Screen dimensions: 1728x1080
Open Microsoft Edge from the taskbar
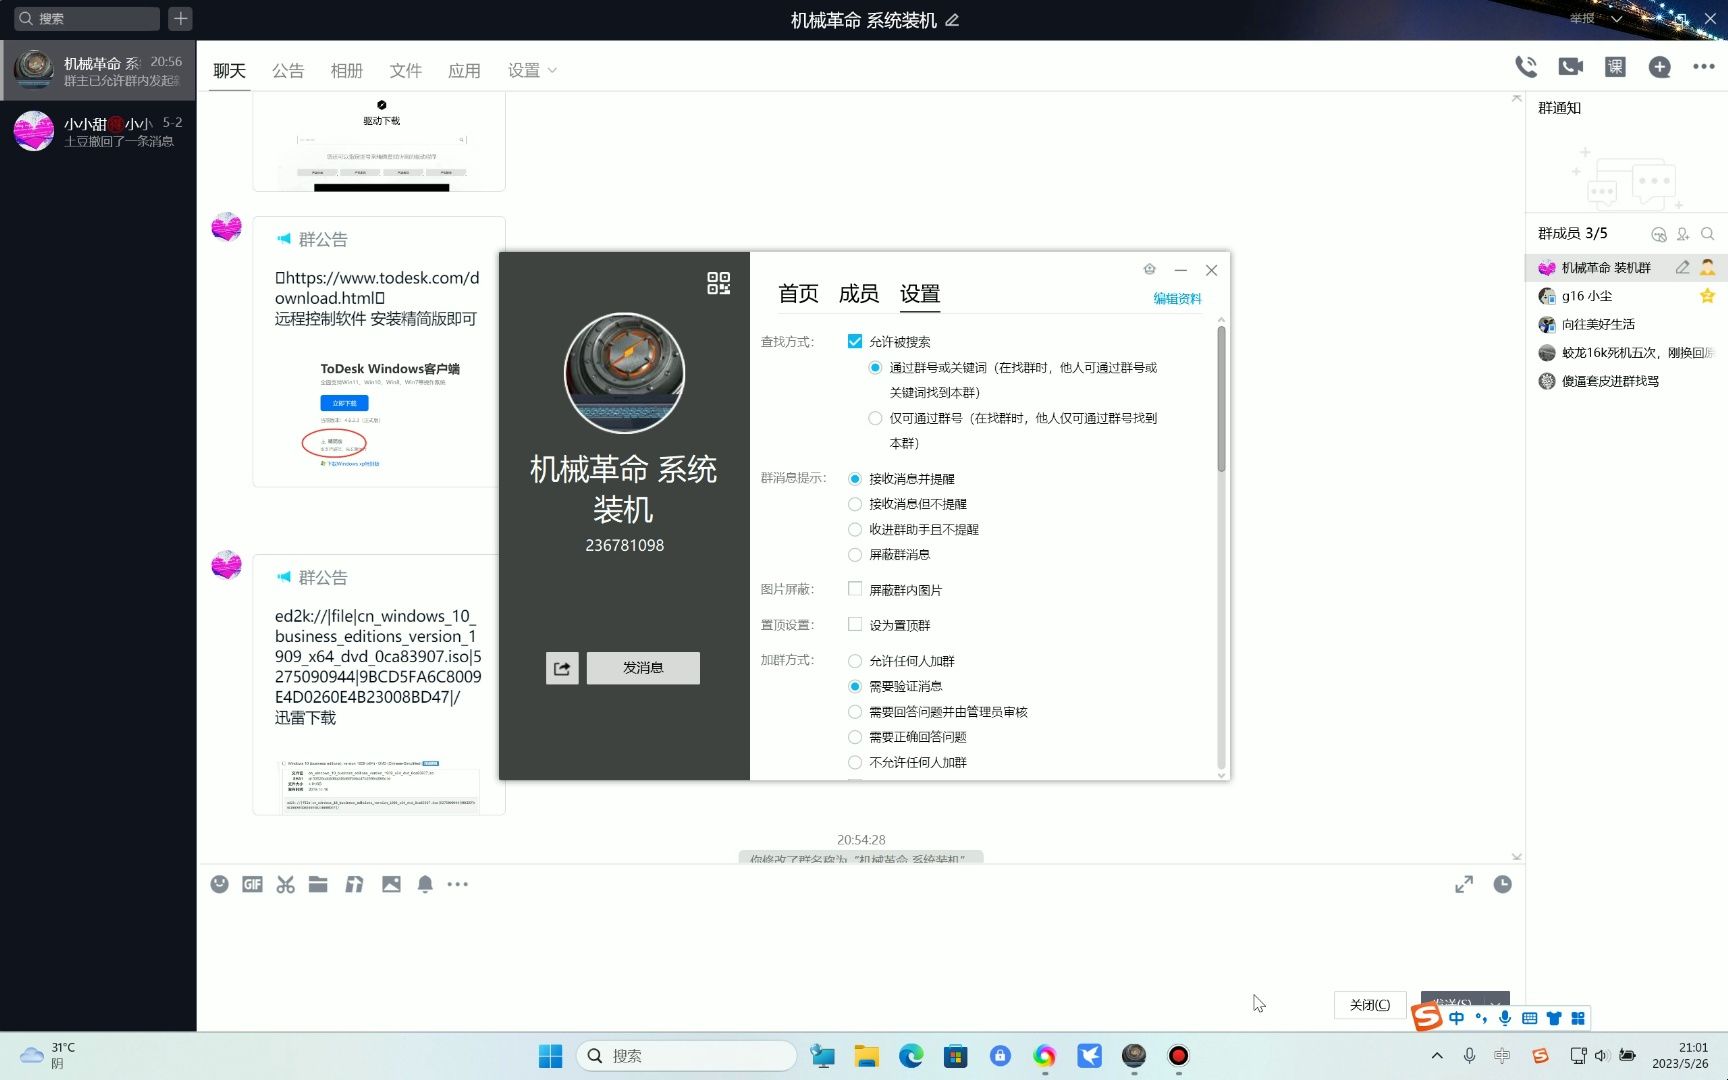pos(911,1056)
